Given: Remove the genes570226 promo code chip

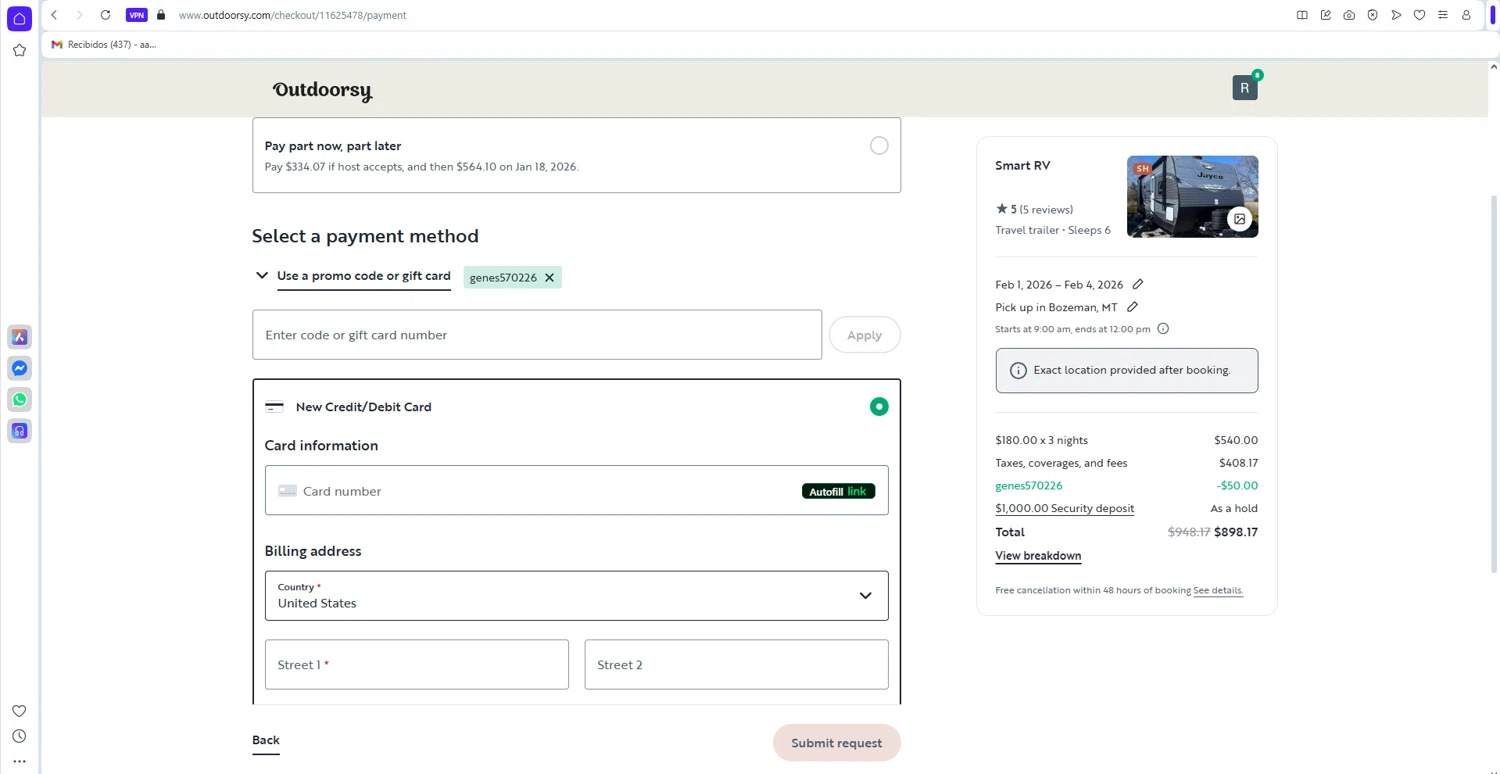Looking at the screenshot, I should 549,278.
